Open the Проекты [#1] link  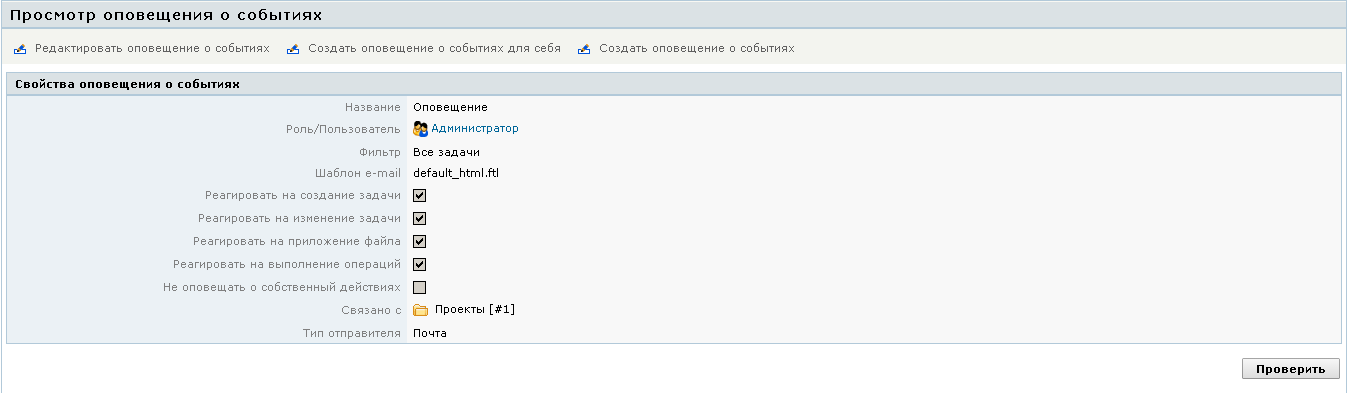coord(475,310)
